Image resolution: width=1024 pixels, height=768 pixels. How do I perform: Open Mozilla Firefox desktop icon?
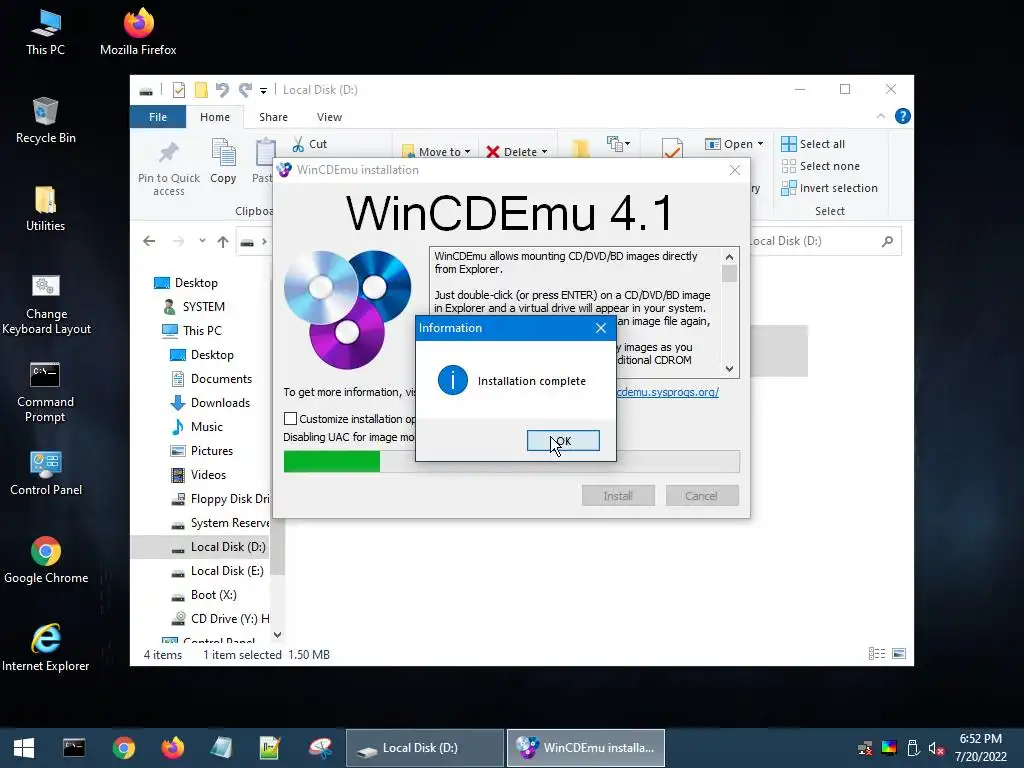pos(138,33)
